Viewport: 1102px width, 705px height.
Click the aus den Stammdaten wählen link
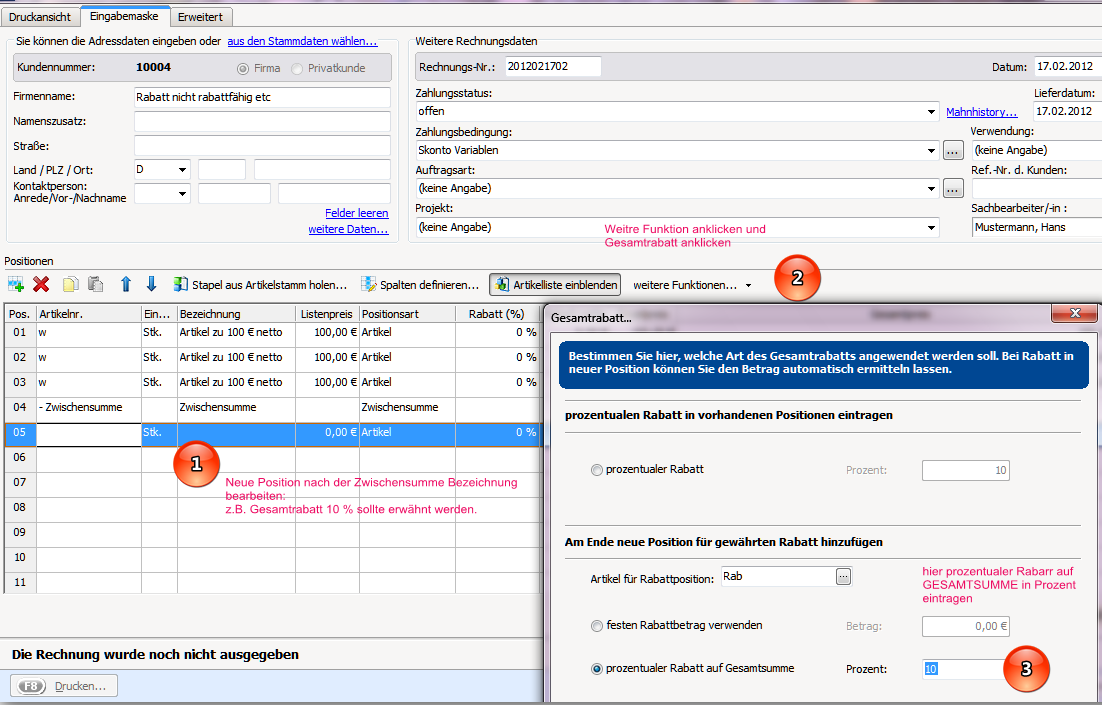pyautogui.click(x=302, y=41)
